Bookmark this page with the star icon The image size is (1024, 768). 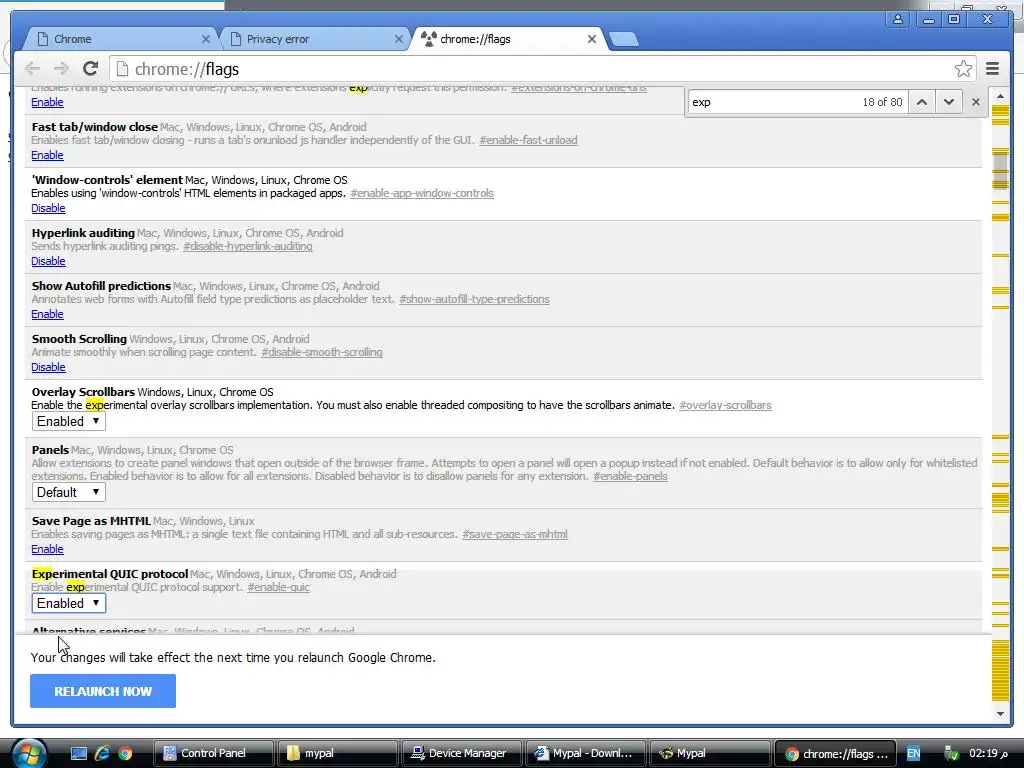pos(963,69)
